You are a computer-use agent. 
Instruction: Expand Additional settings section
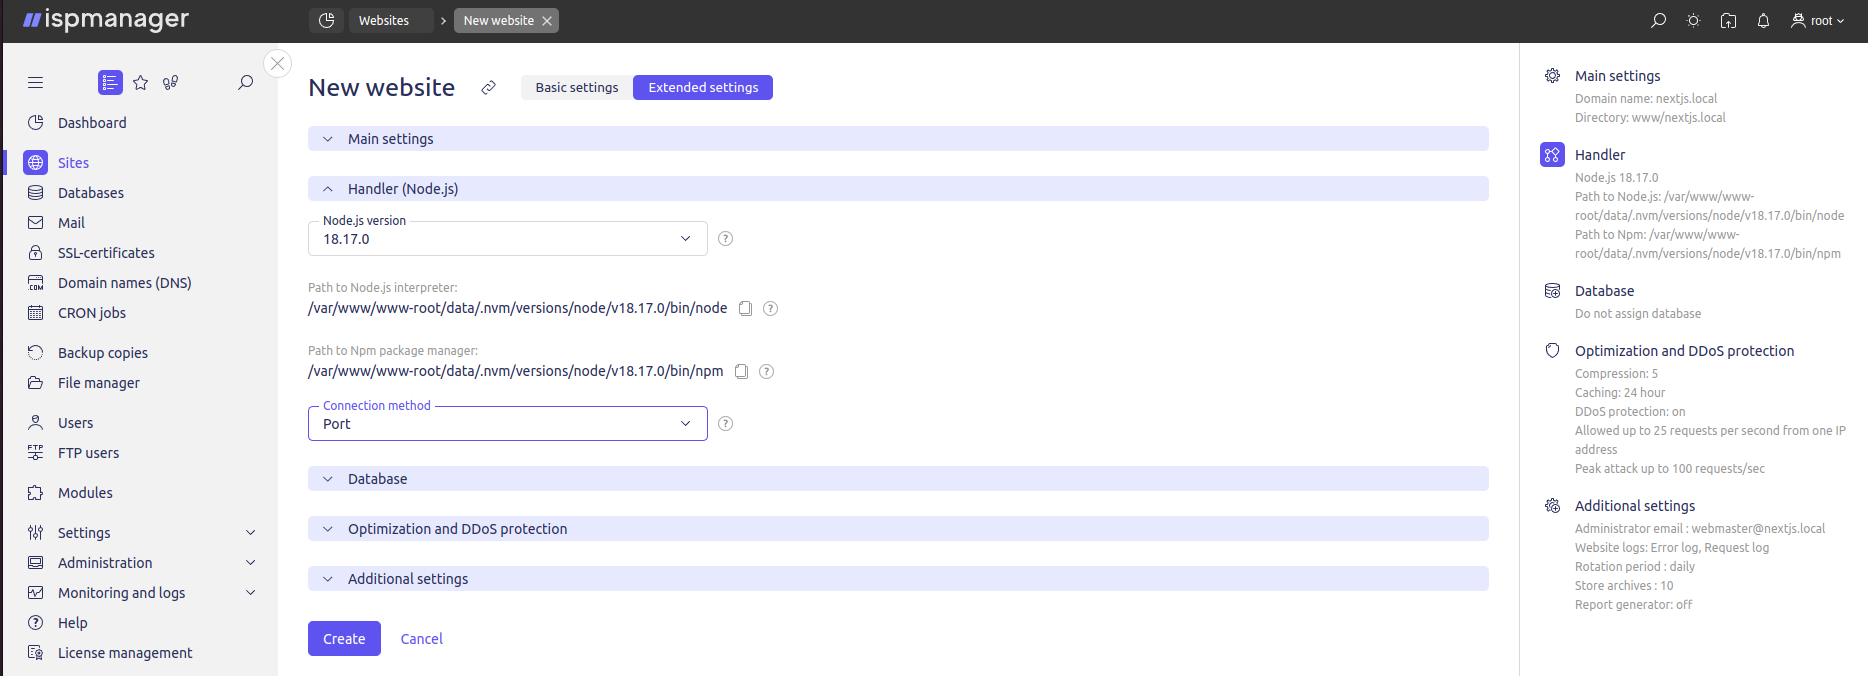[x=898, y=579]
